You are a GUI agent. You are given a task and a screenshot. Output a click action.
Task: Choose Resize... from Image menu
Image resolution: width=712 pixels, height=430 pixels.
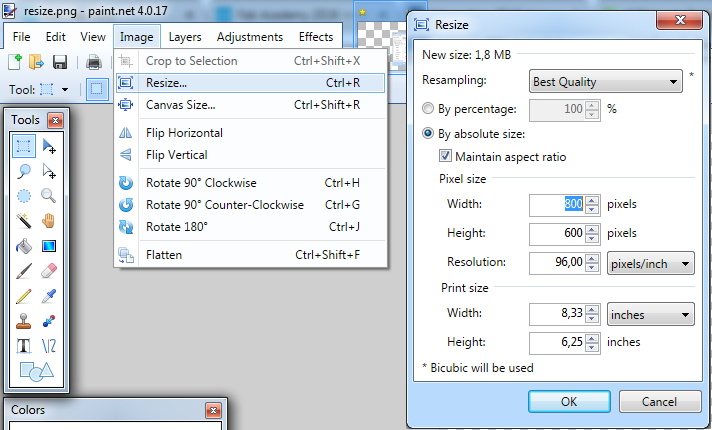pos(250,83)
